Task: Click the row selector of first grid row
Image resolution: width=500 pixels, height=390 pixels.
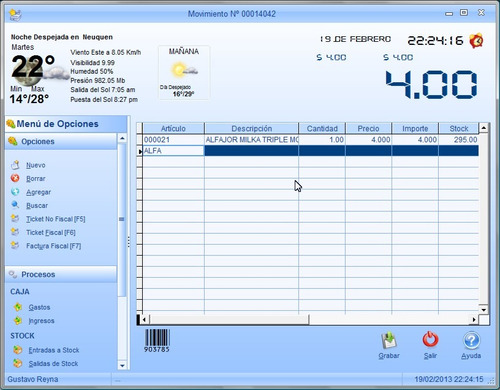Action: click(x=140, y=140)
